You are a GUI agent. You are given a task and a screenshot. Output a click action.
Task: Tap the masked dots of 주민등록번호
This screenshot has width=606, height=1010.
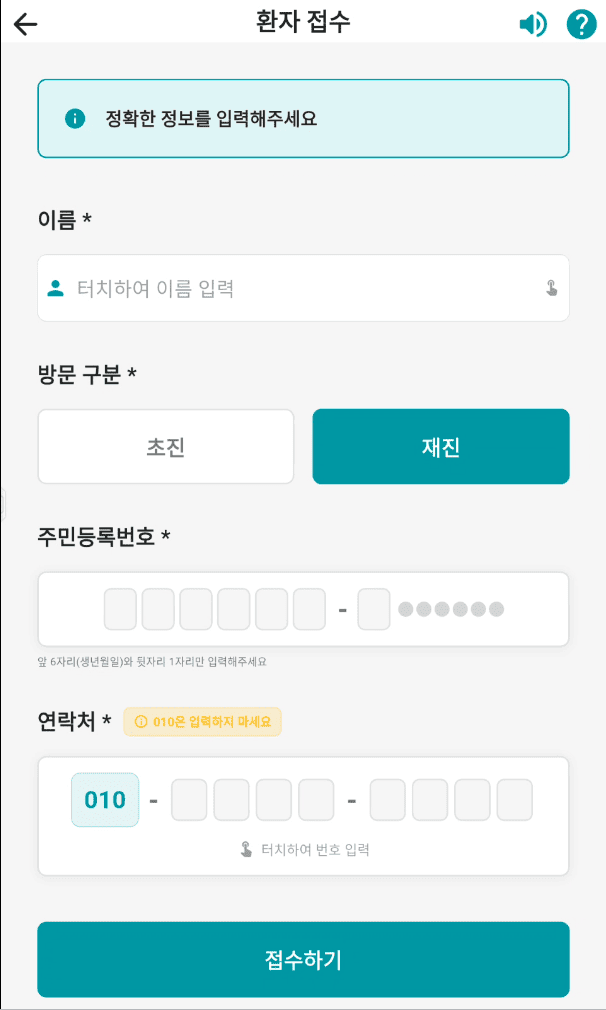tap(451, 609)
